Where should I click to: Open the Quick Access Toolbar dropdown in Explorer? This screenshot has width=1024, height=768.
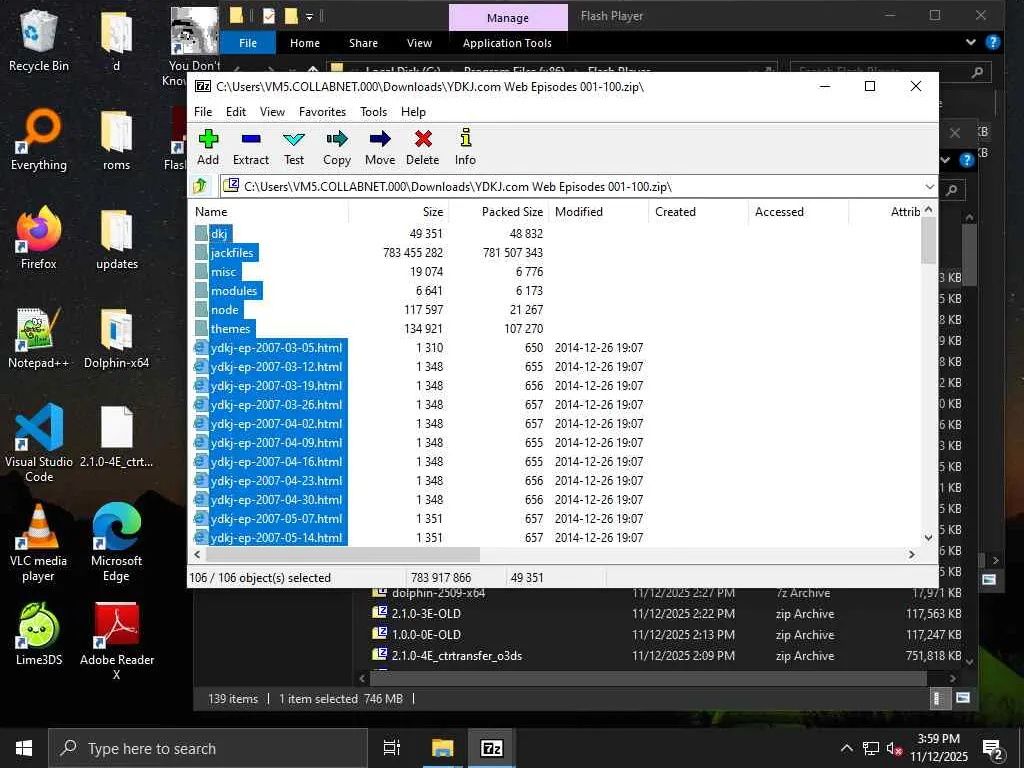[x=310, y=16]
